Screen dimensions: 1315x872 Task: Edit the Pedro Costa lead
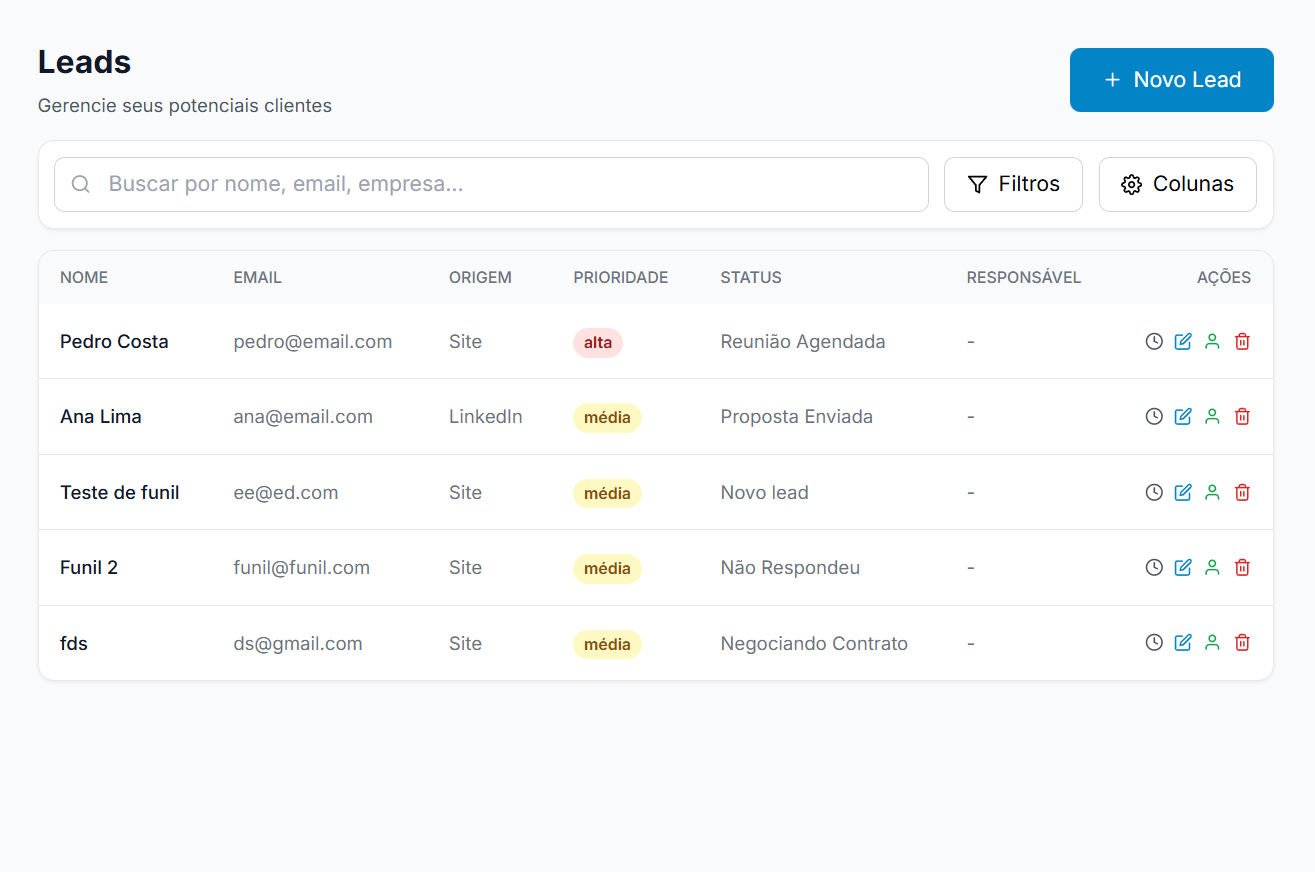click(x=1183, y=341)
